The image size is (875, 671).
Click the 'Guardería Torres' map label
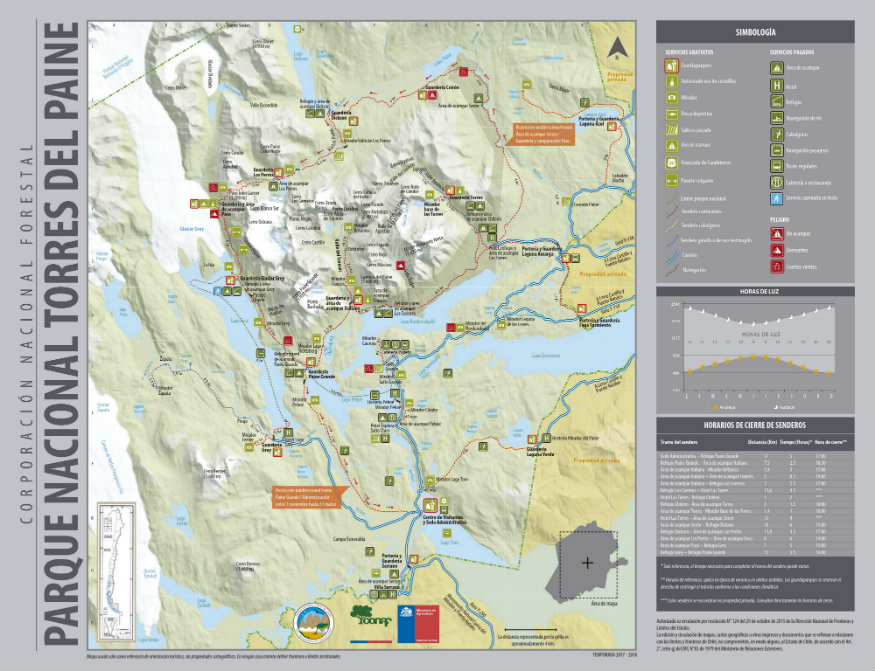(466, 197)
